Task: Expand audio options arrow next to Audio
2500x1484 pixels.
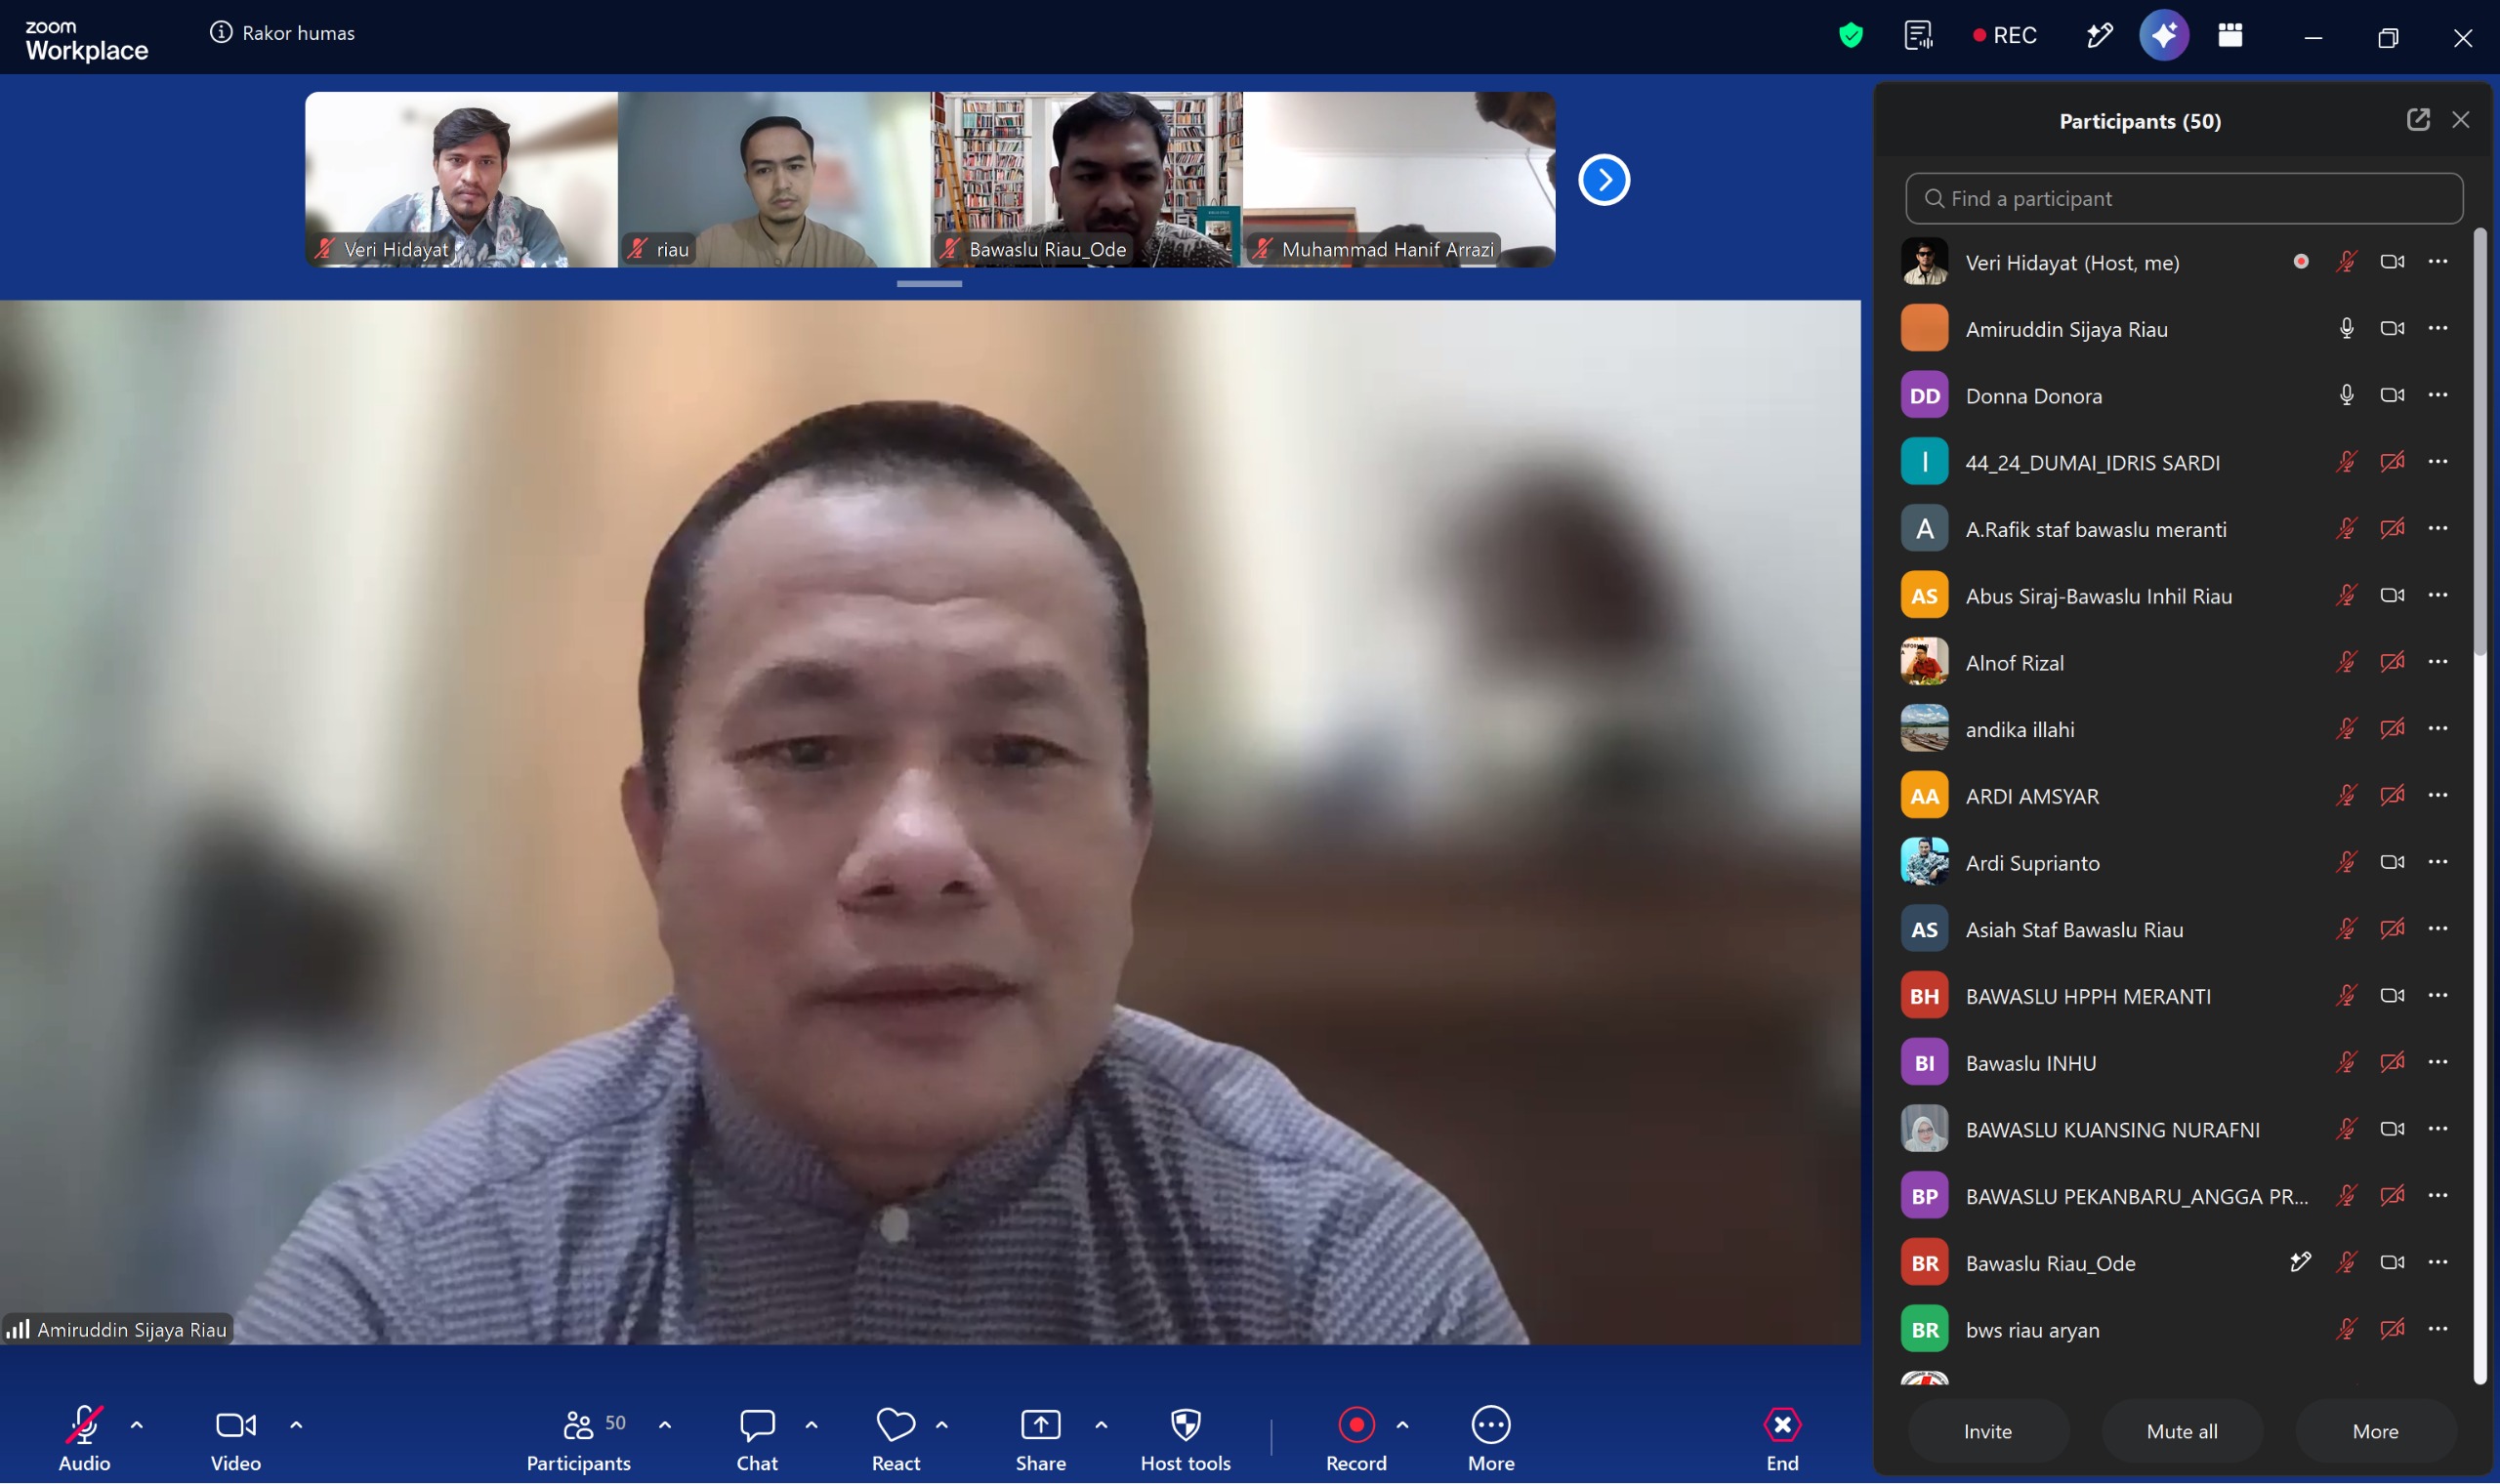Action: click(x=137, y=1425)
